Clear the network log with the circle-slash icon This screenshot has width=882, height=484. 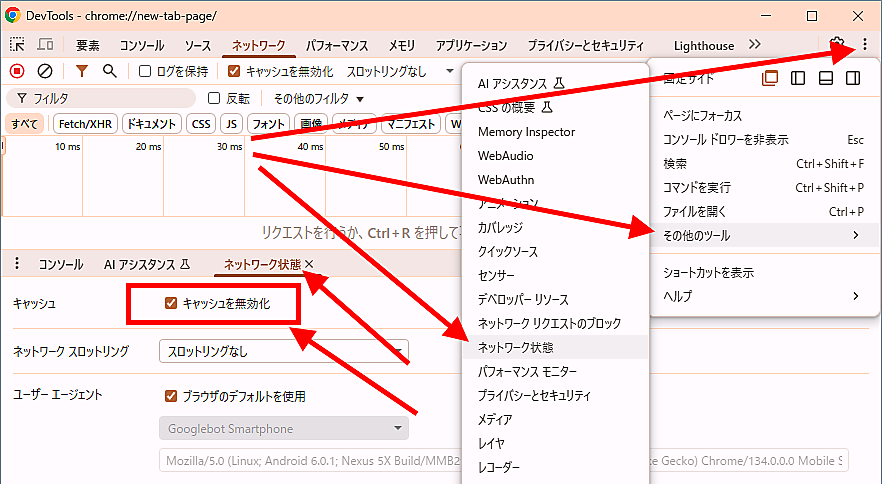(x=45, y=71)
